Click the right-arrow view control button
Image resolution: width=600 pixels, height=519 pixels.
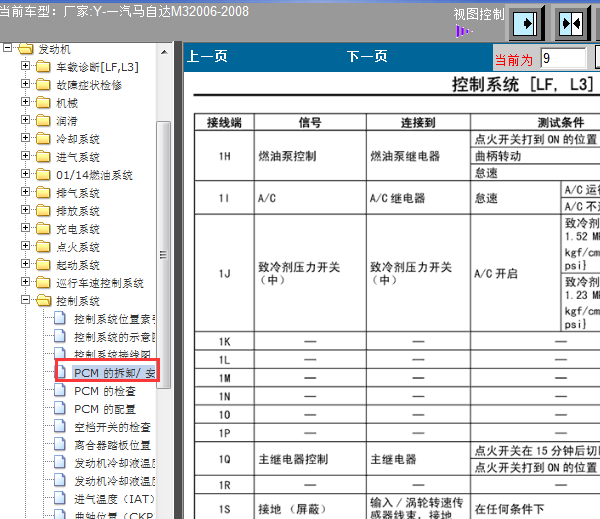[526, 23]
